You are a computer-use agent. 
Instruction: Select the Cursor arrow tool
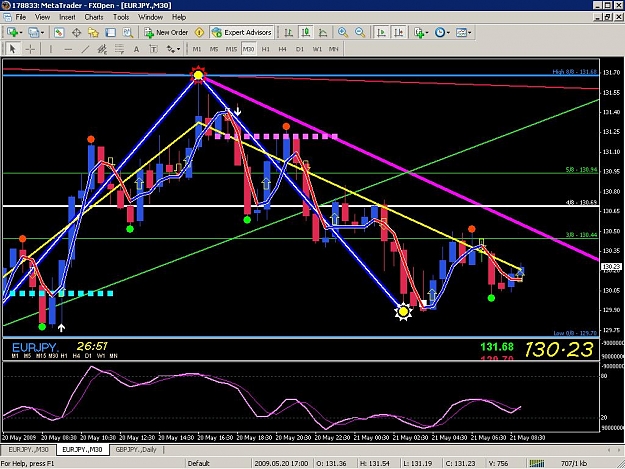click(13, 49)
